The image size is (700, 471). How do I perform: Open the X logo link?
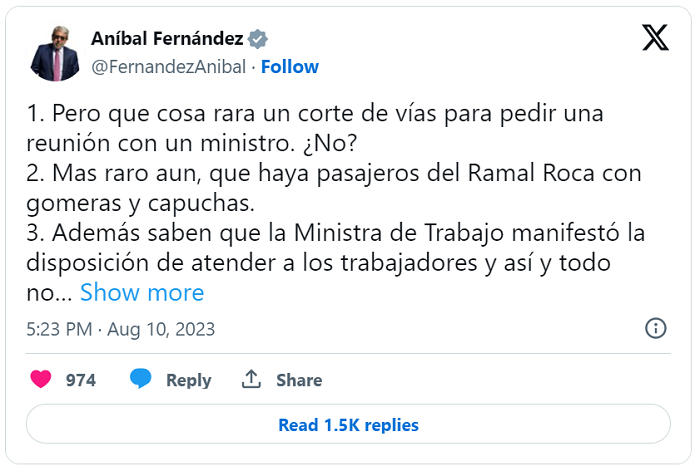pos(655,38)
